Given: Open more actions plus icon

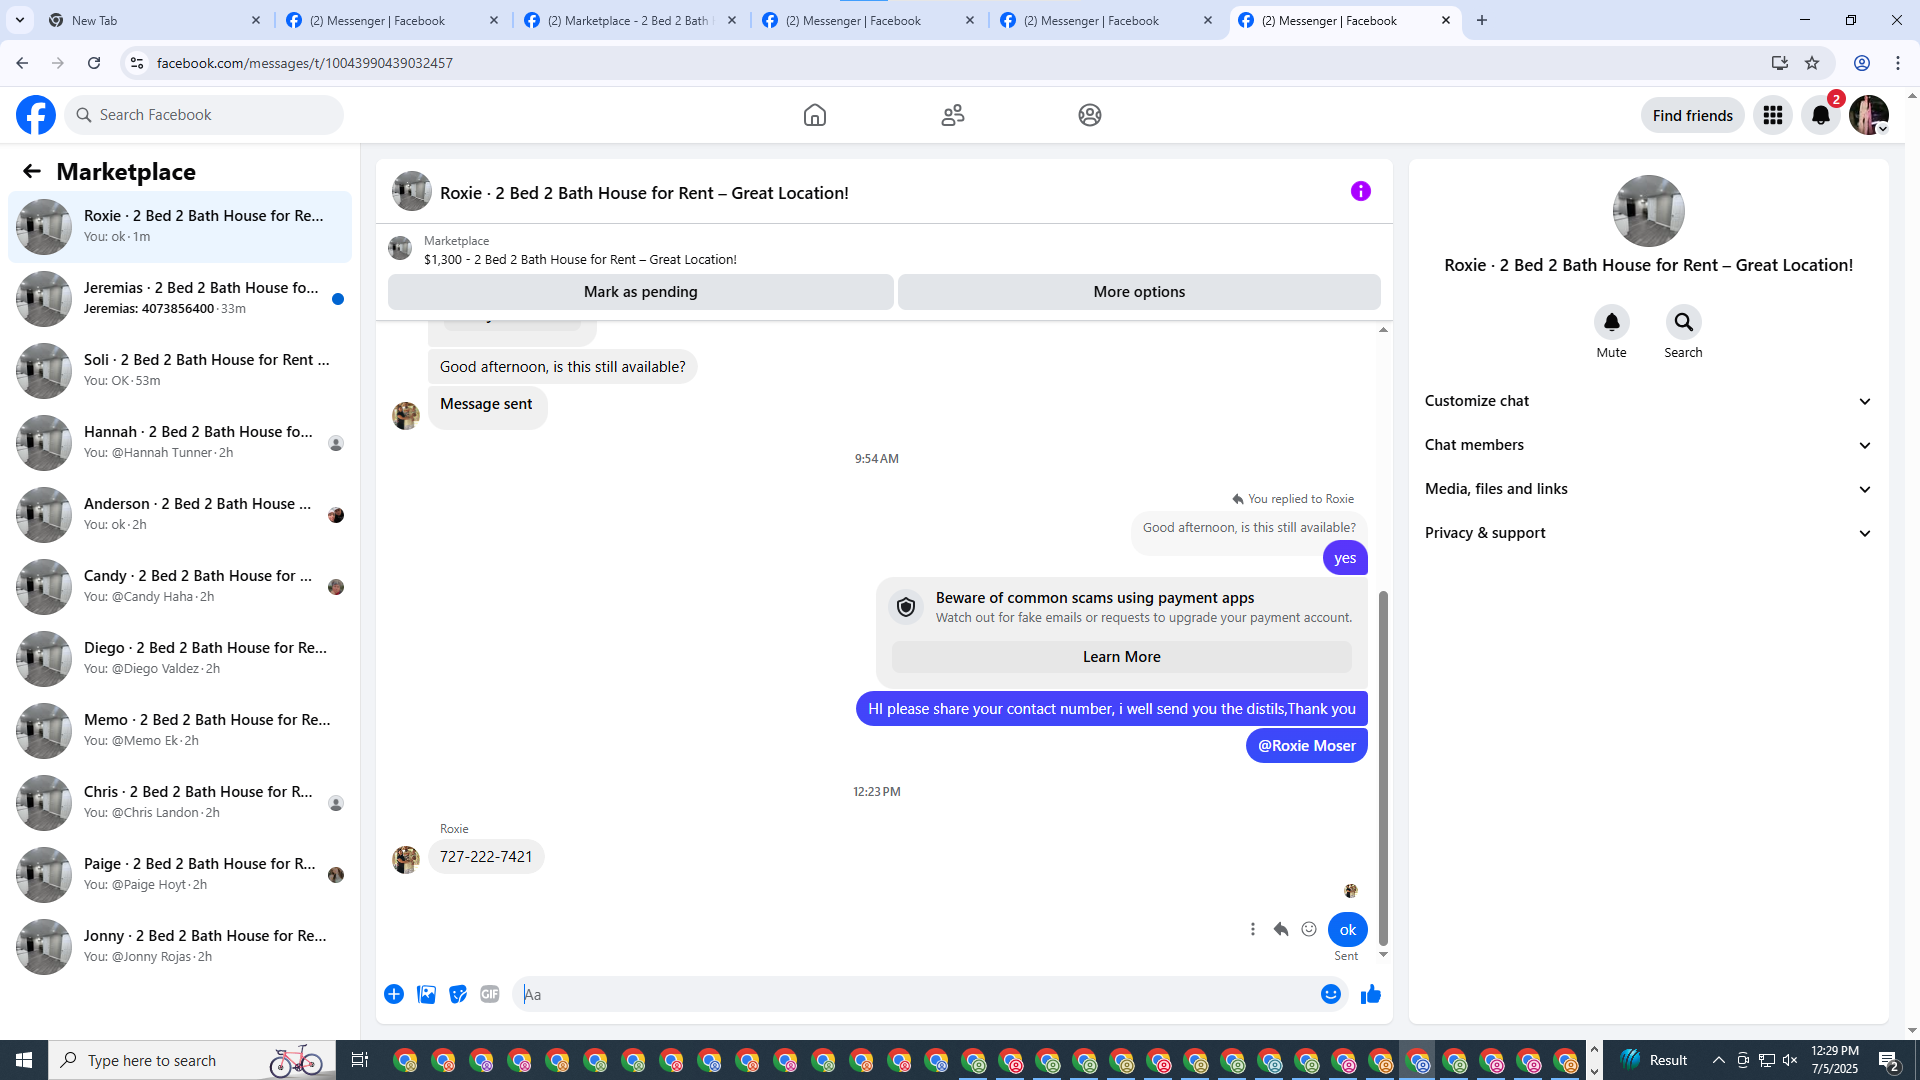Looking at the screenshot, I should pos(394,994).
